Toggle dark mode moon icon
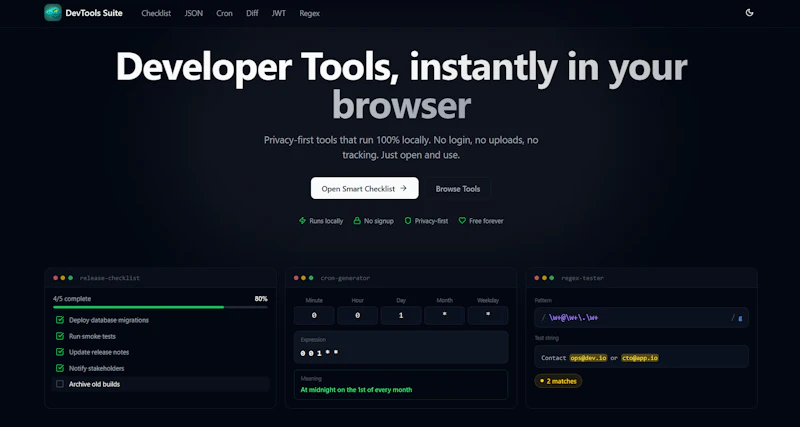This screenshot has height=427, width=800. click(749, 13)
